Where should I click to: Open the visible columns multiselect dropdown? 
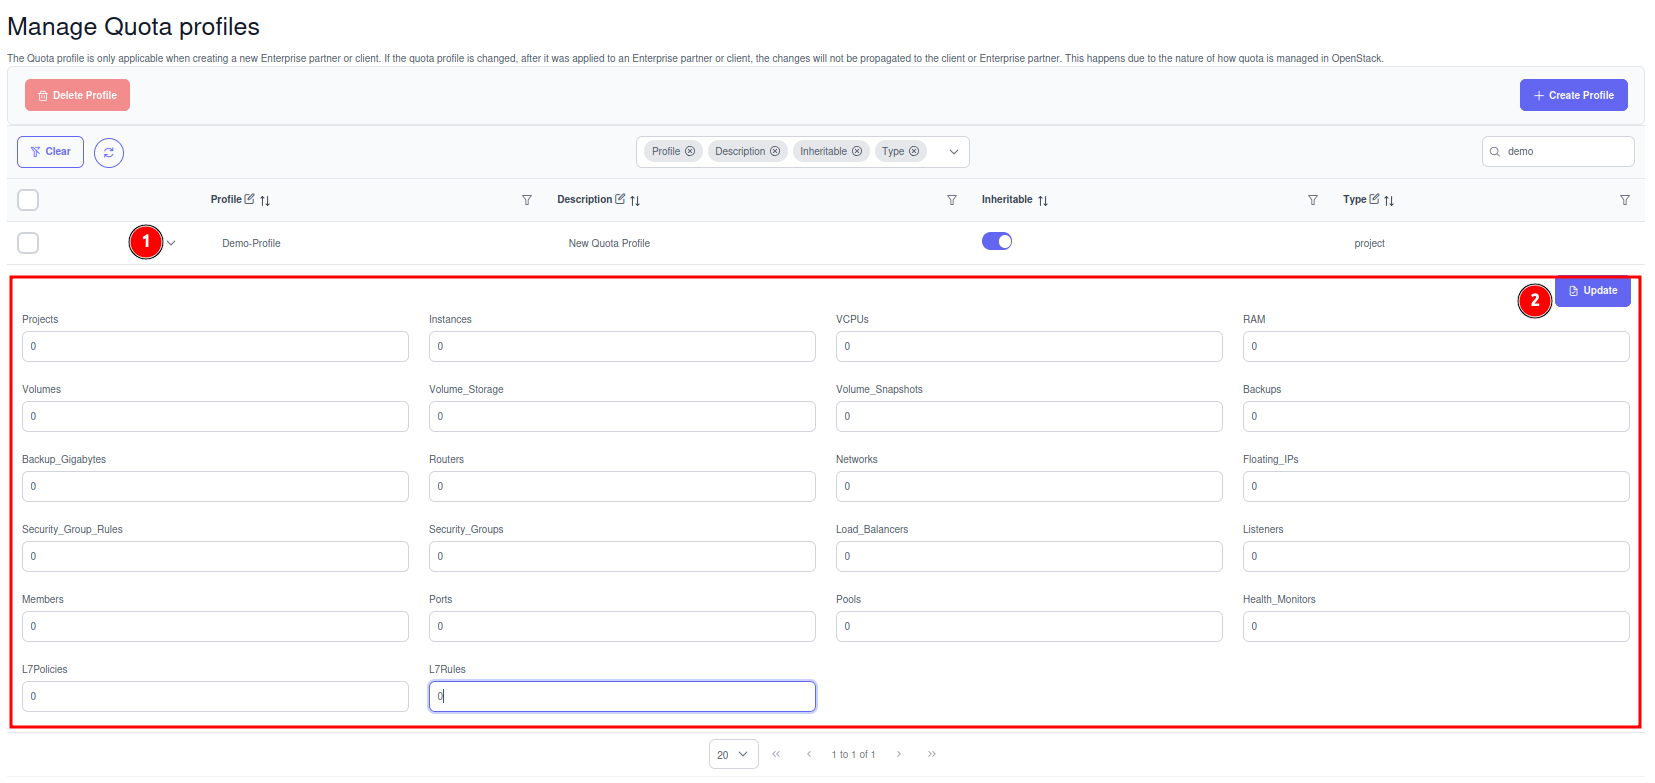click(x=954, y=152)
